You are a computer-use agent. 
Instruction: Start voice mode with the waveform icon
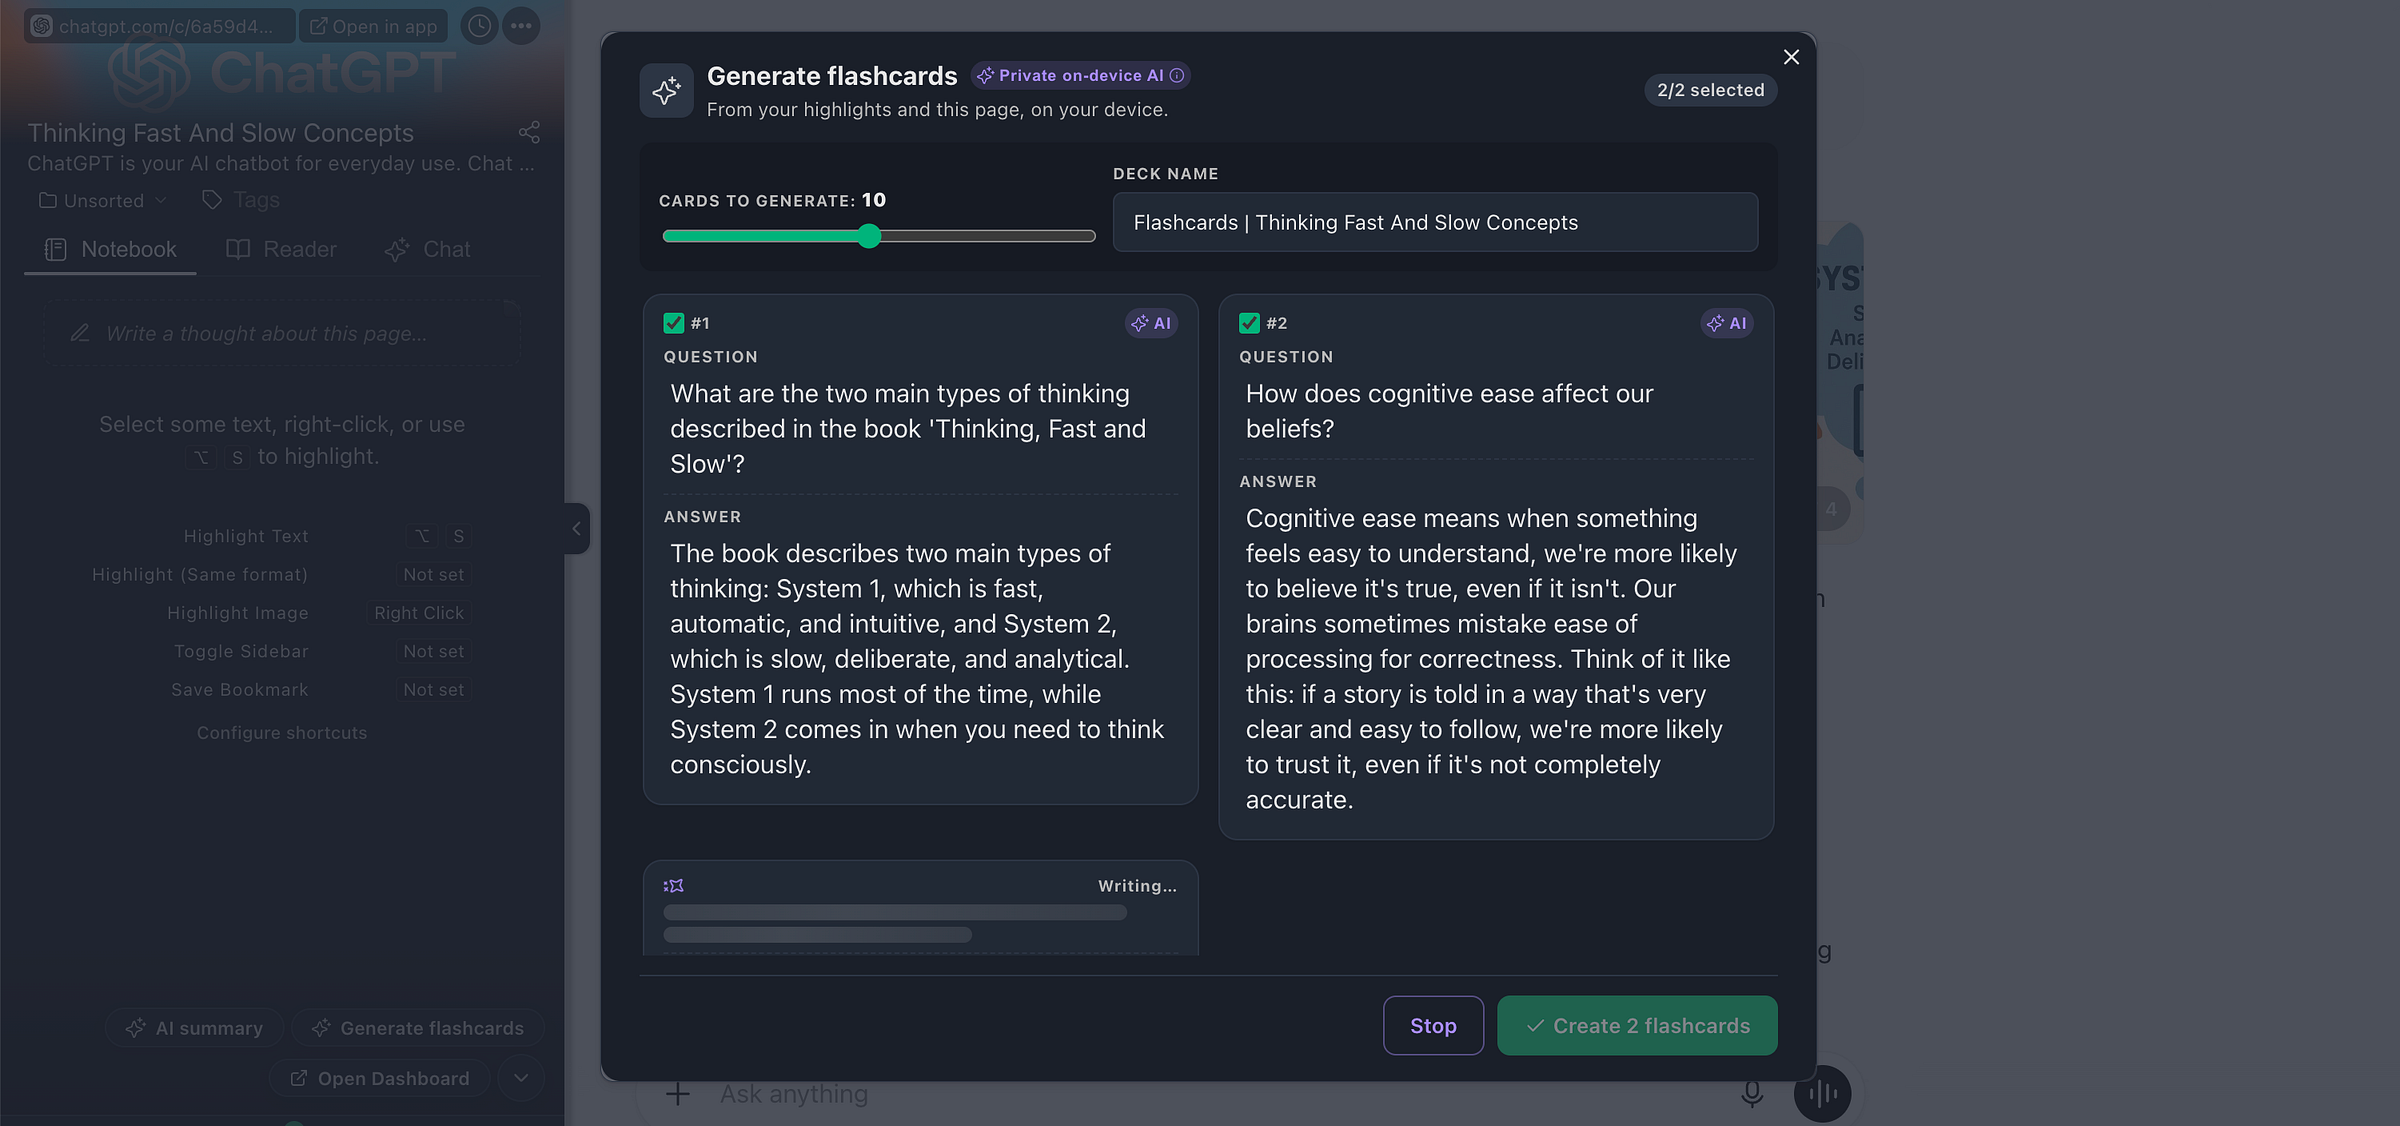[1822, 1093]
